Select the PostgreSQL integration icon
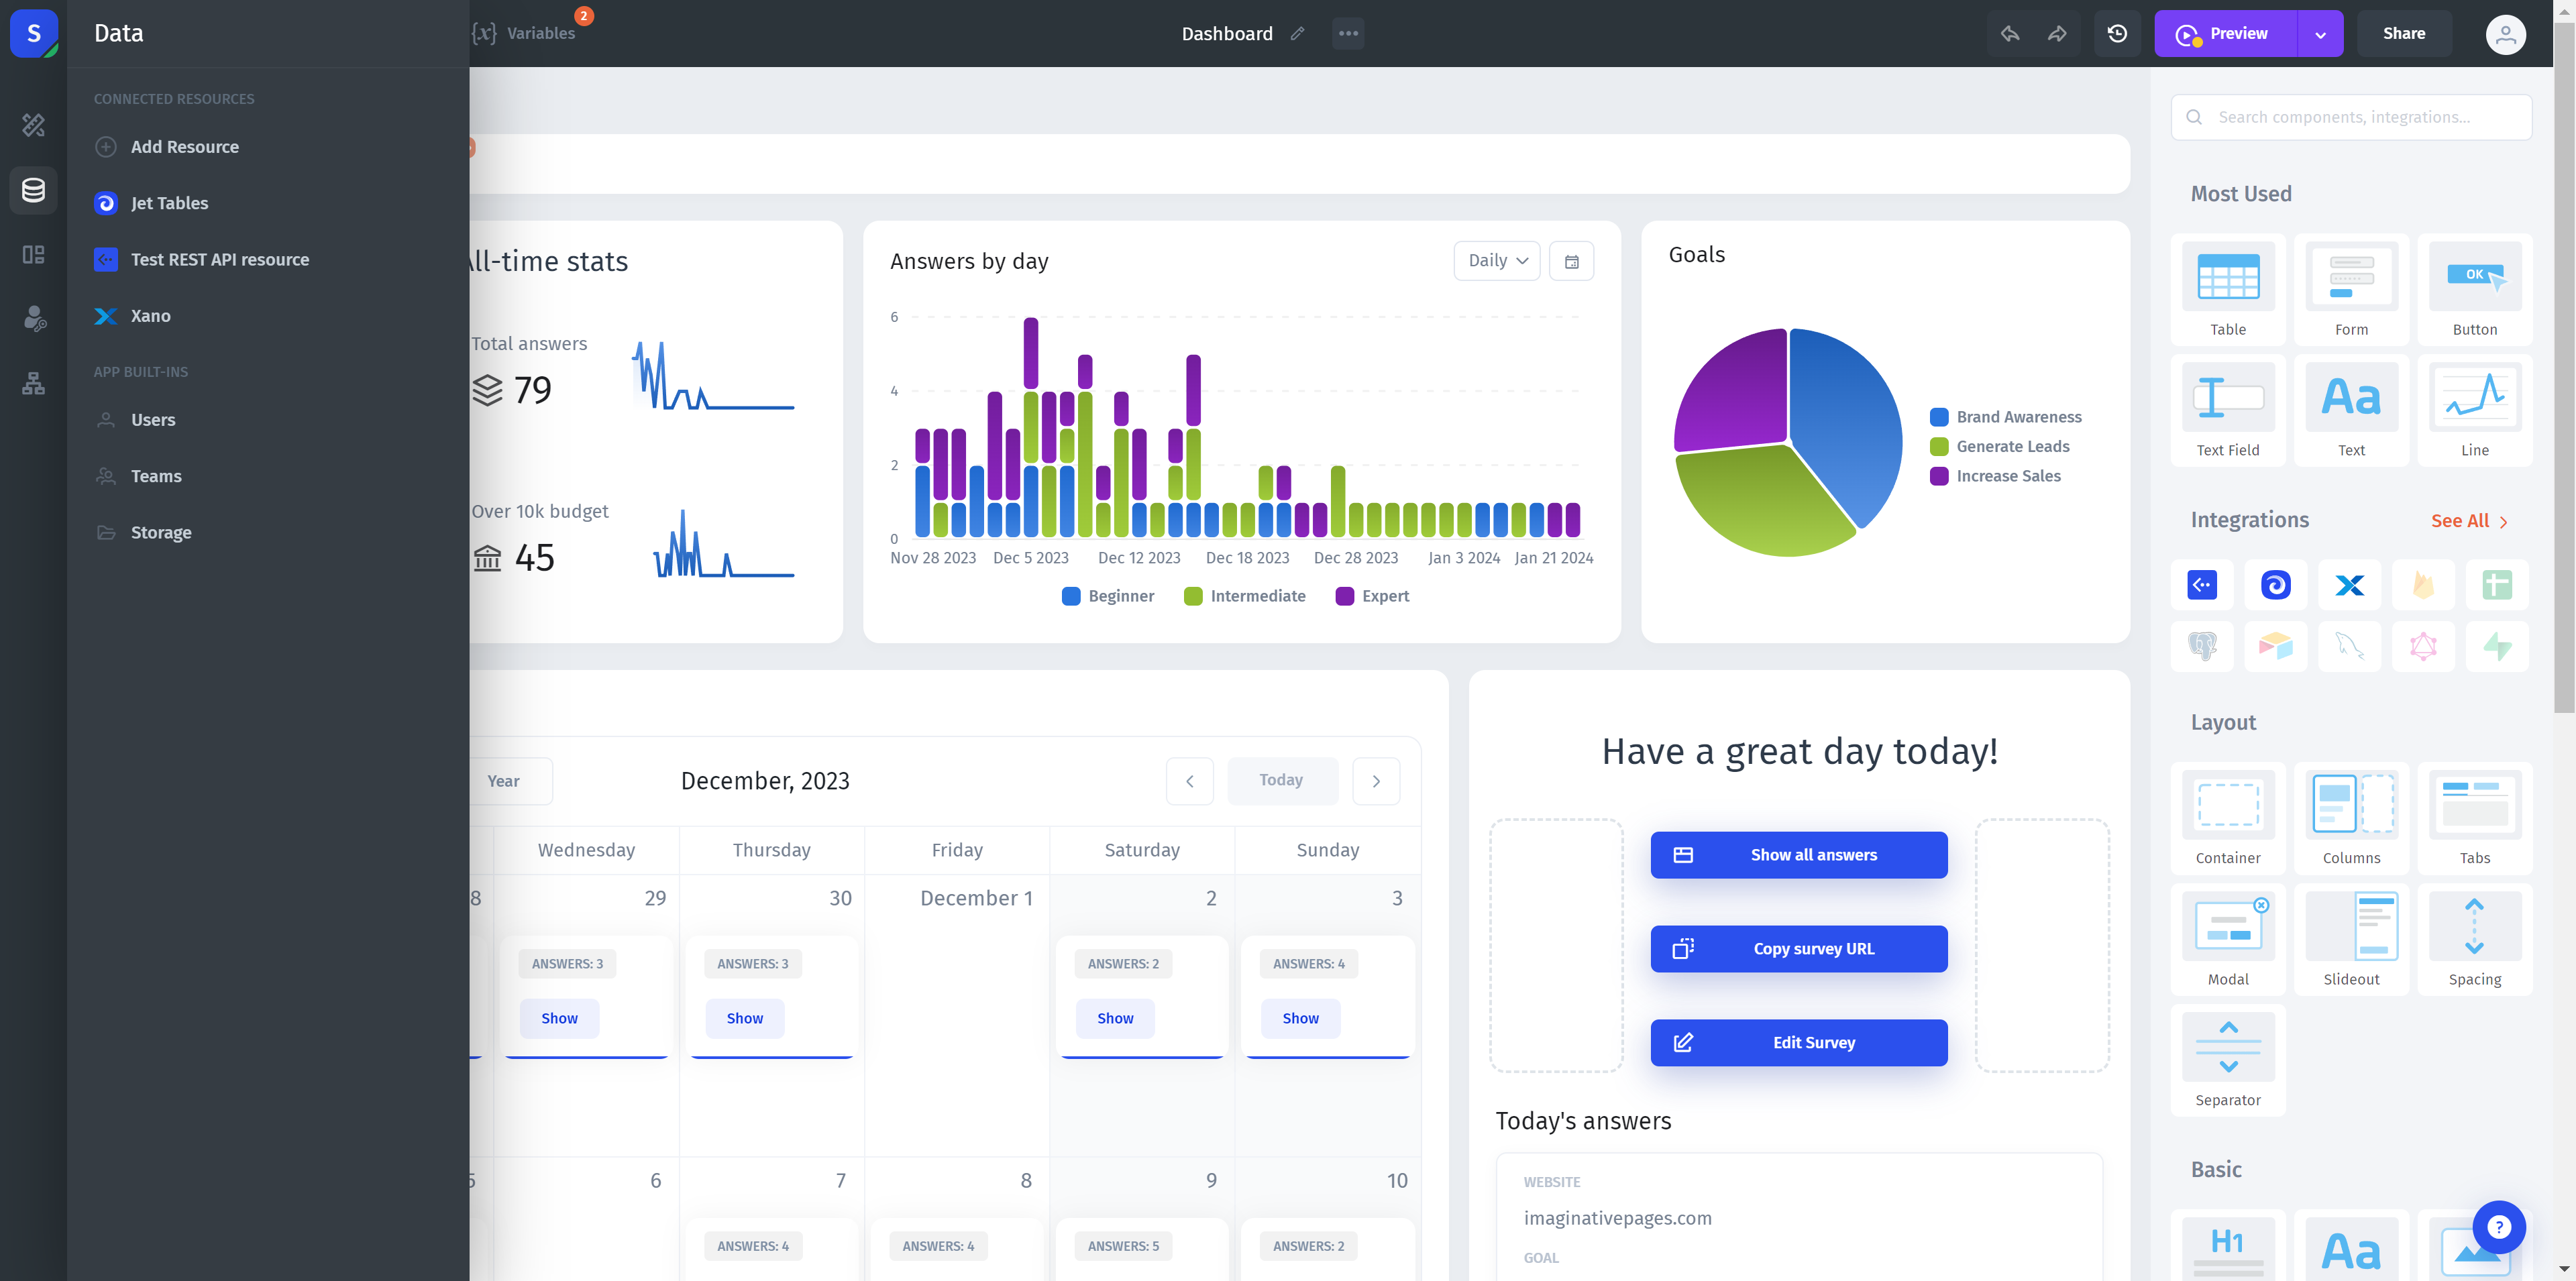The height and width of the screenshot is (1281, 2576). (2202, 647)
